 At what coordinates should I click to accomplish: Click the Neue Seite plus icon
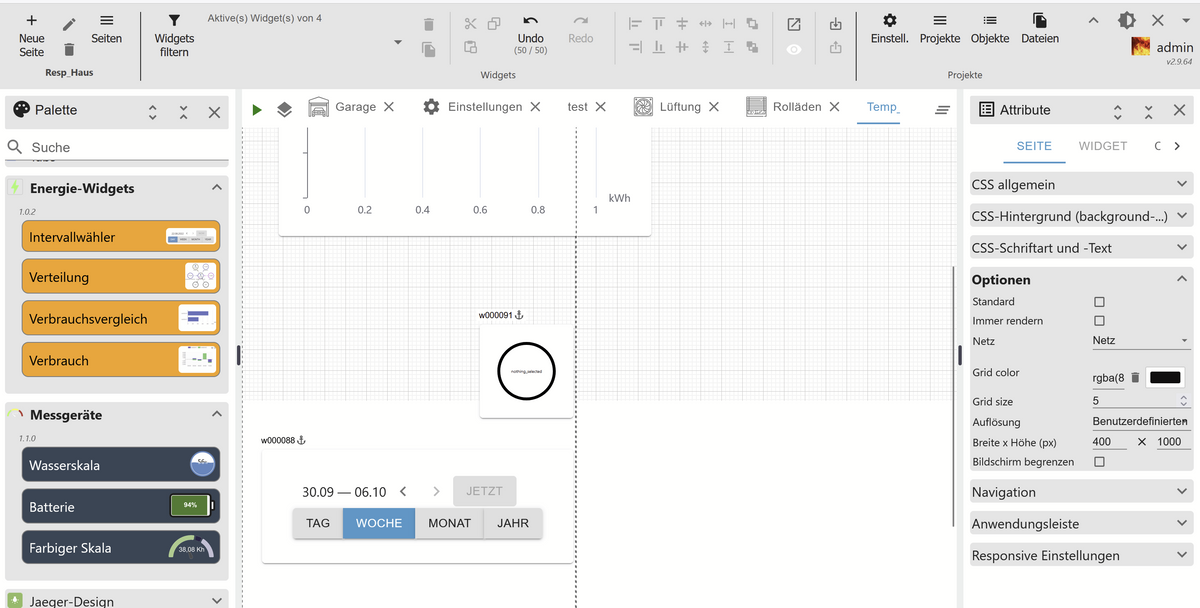[32, 21]
